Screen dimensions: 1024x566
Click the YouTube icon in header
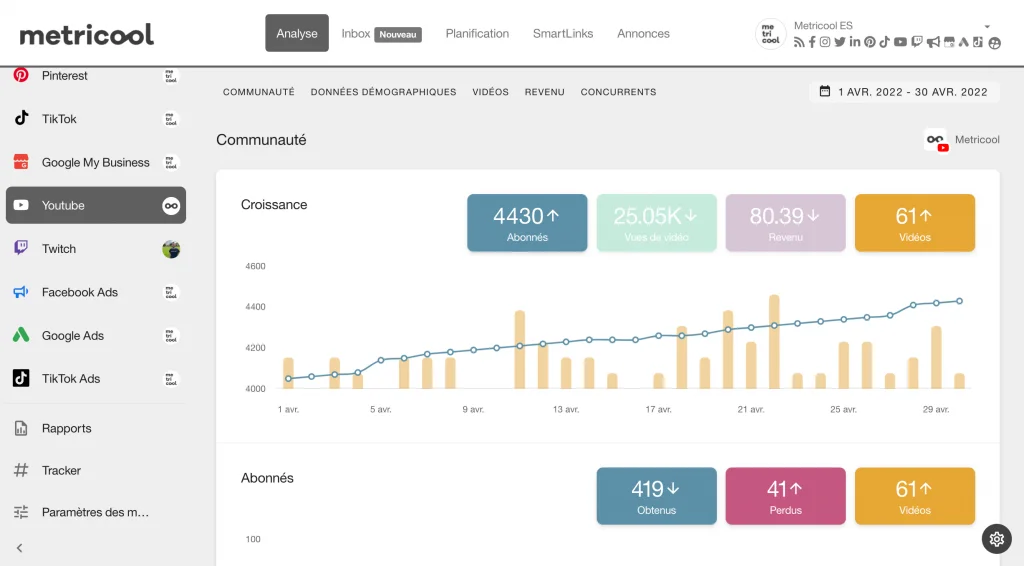click(901, 42)
